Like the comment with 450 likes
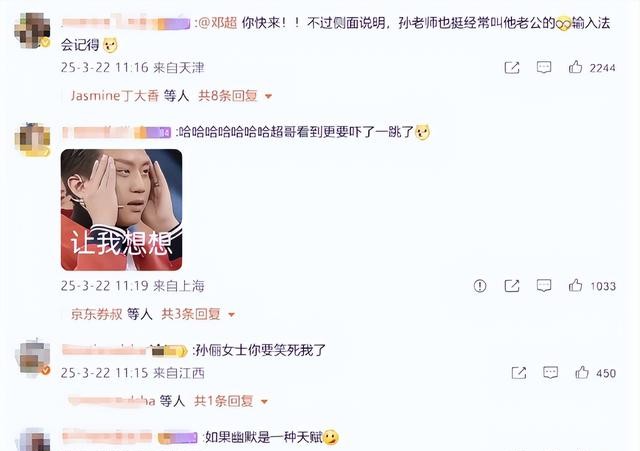The height and width of the screenshot is (451, 640). point(582,372)
